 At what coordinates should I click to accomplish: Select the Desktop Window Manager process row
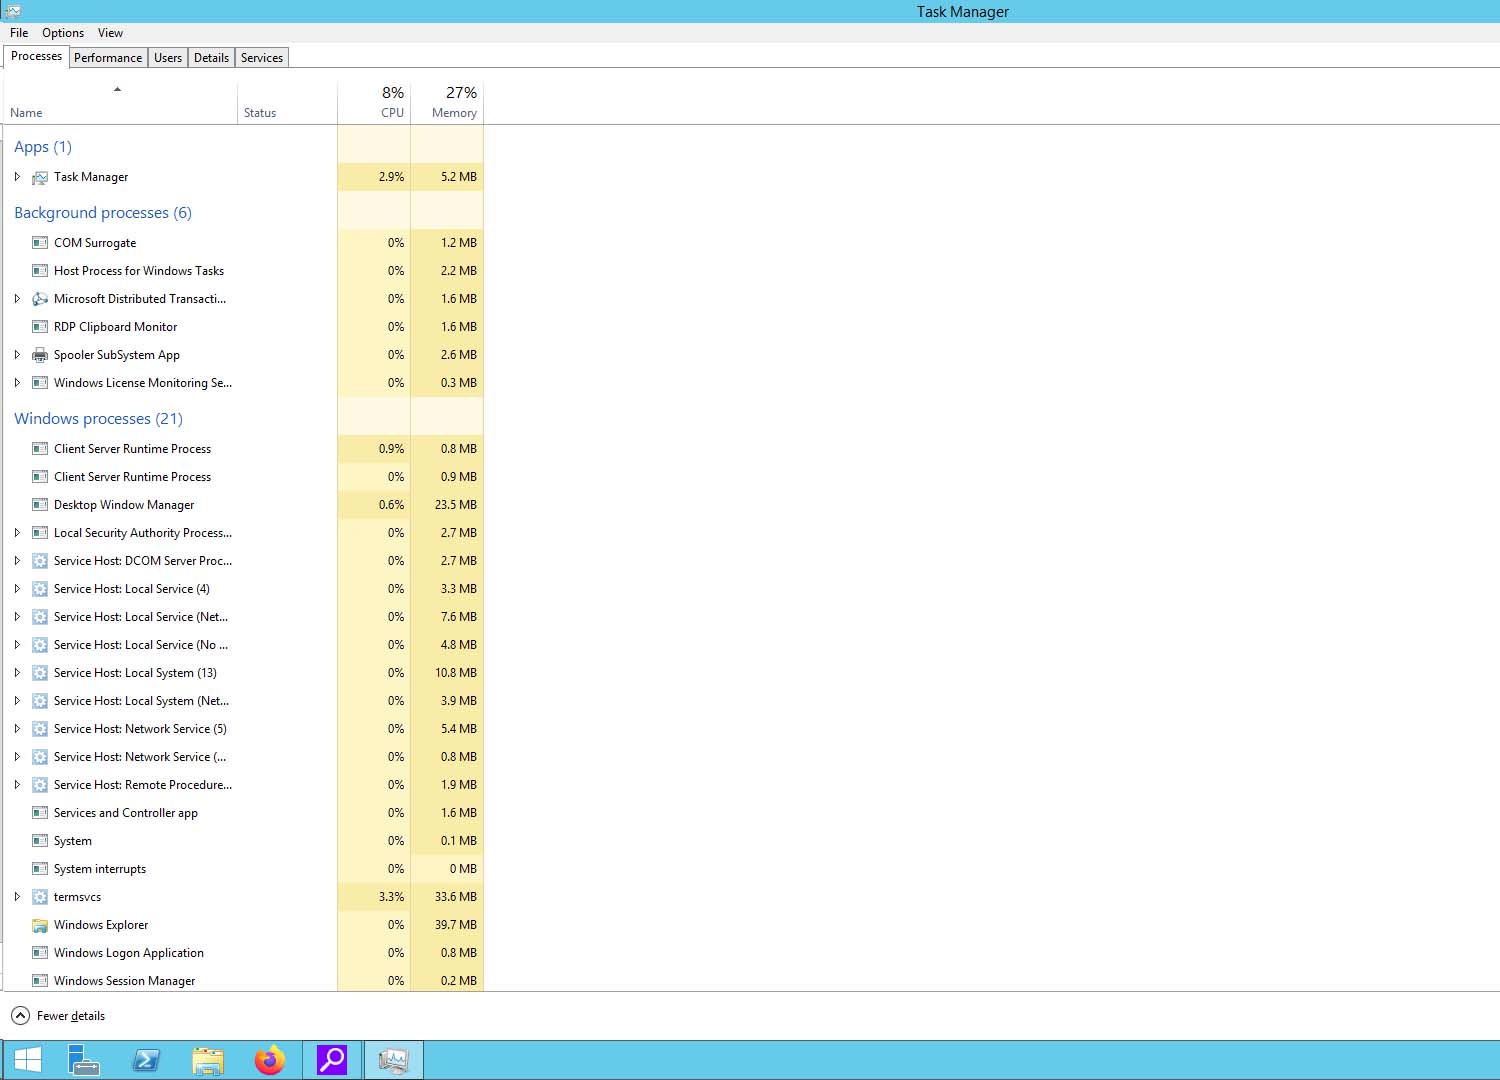pos(124,505)
